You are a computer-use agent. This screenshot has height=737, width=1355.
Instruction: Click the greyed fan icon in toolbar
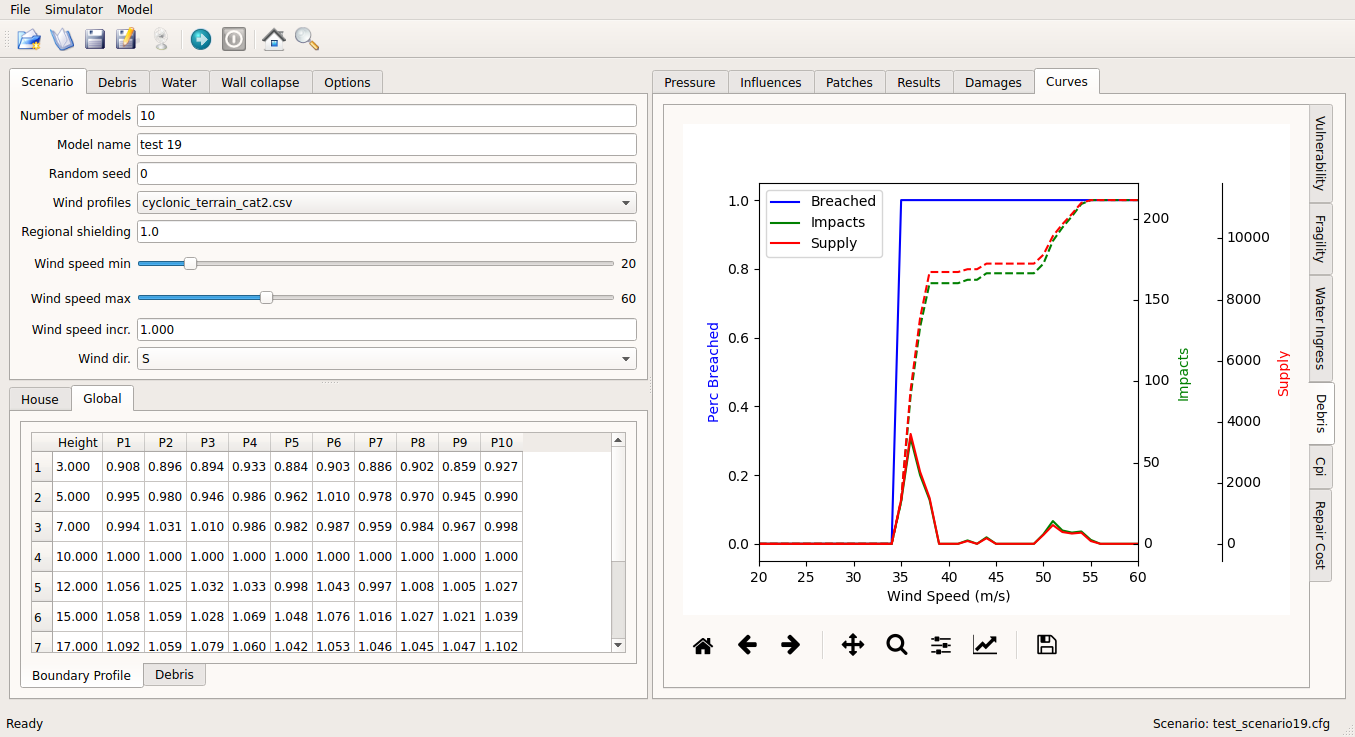pyautogui.click(x=160, y=39)
